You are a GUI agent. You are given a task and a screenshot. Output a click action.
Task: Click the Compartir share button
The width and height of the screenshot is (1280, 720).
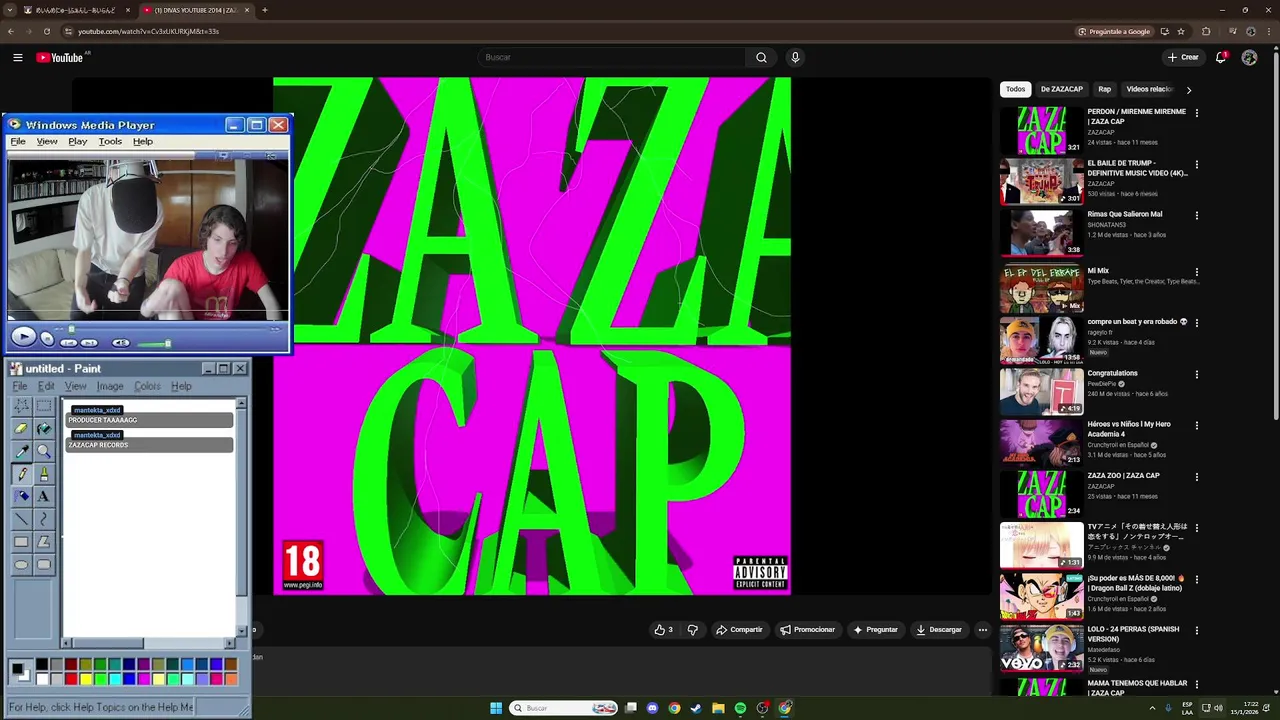[739, 630]
